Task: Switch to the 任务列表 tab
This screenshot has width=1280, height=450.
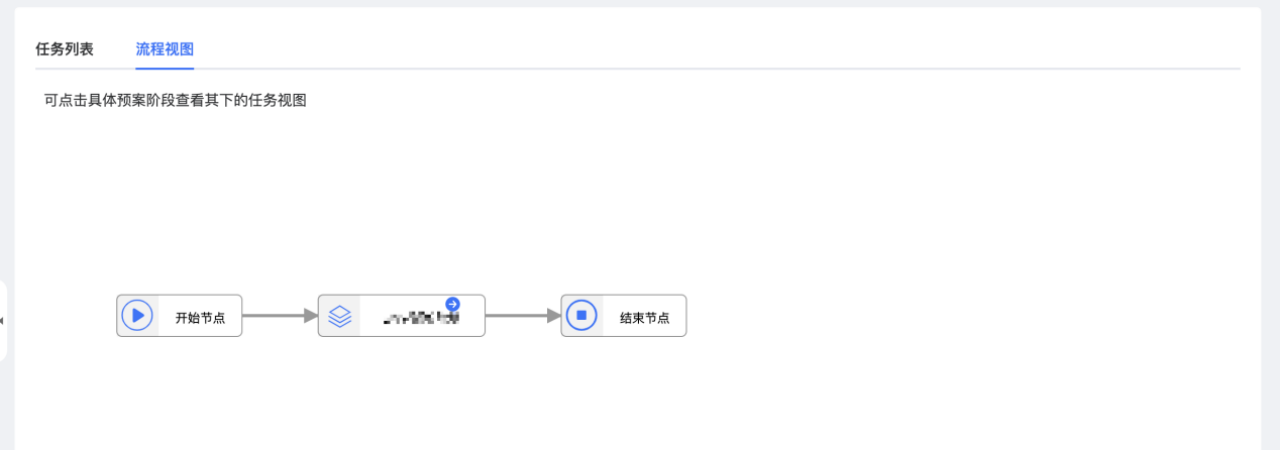Action: 64,49
